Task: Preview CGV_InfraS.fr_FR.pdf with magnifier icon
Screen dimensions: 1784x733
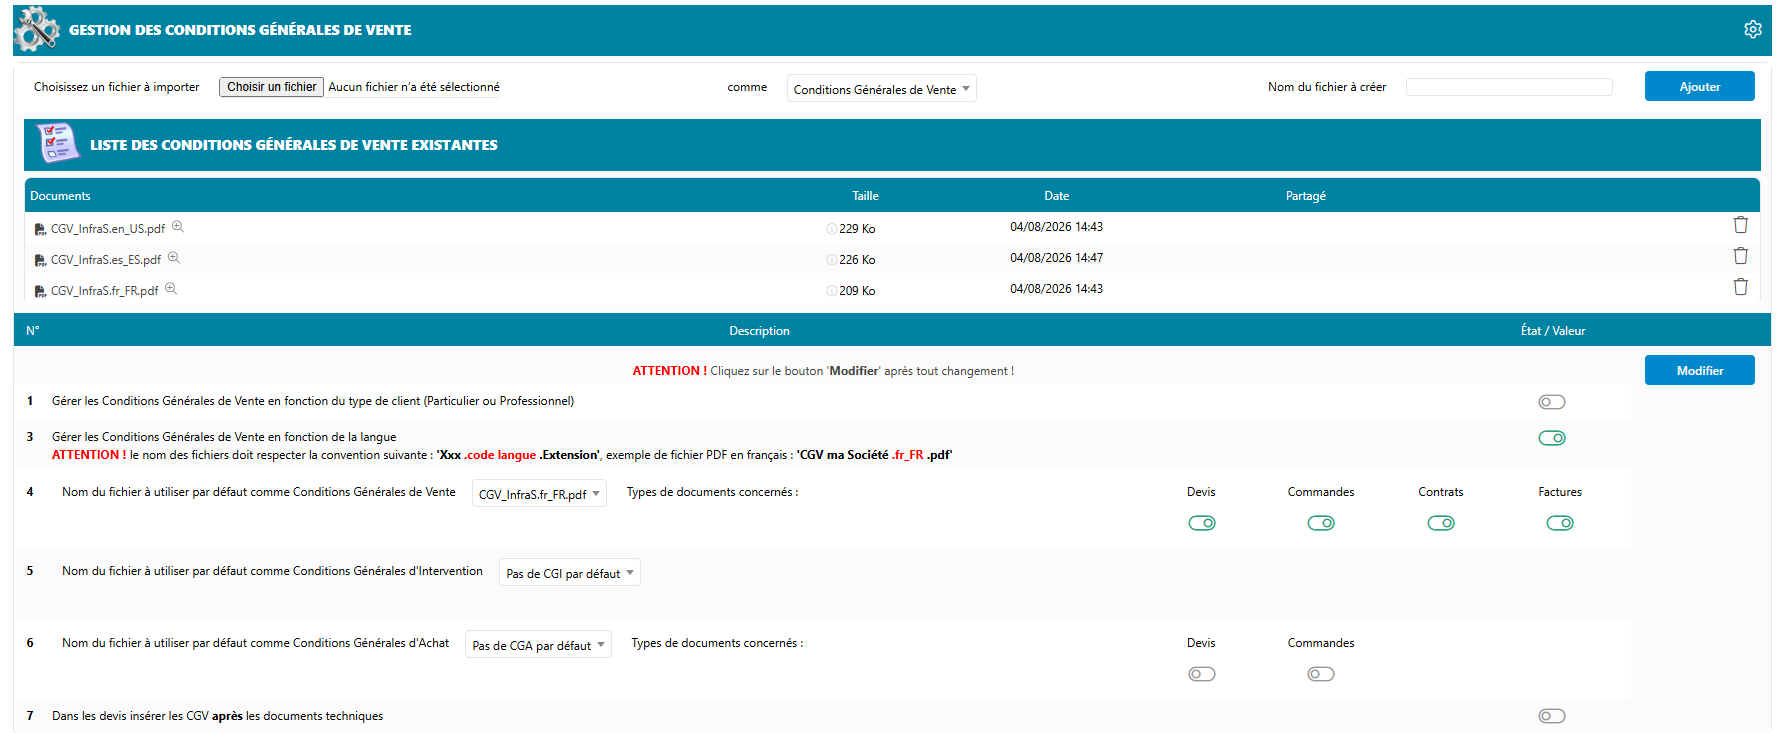Action: [171, 289]
